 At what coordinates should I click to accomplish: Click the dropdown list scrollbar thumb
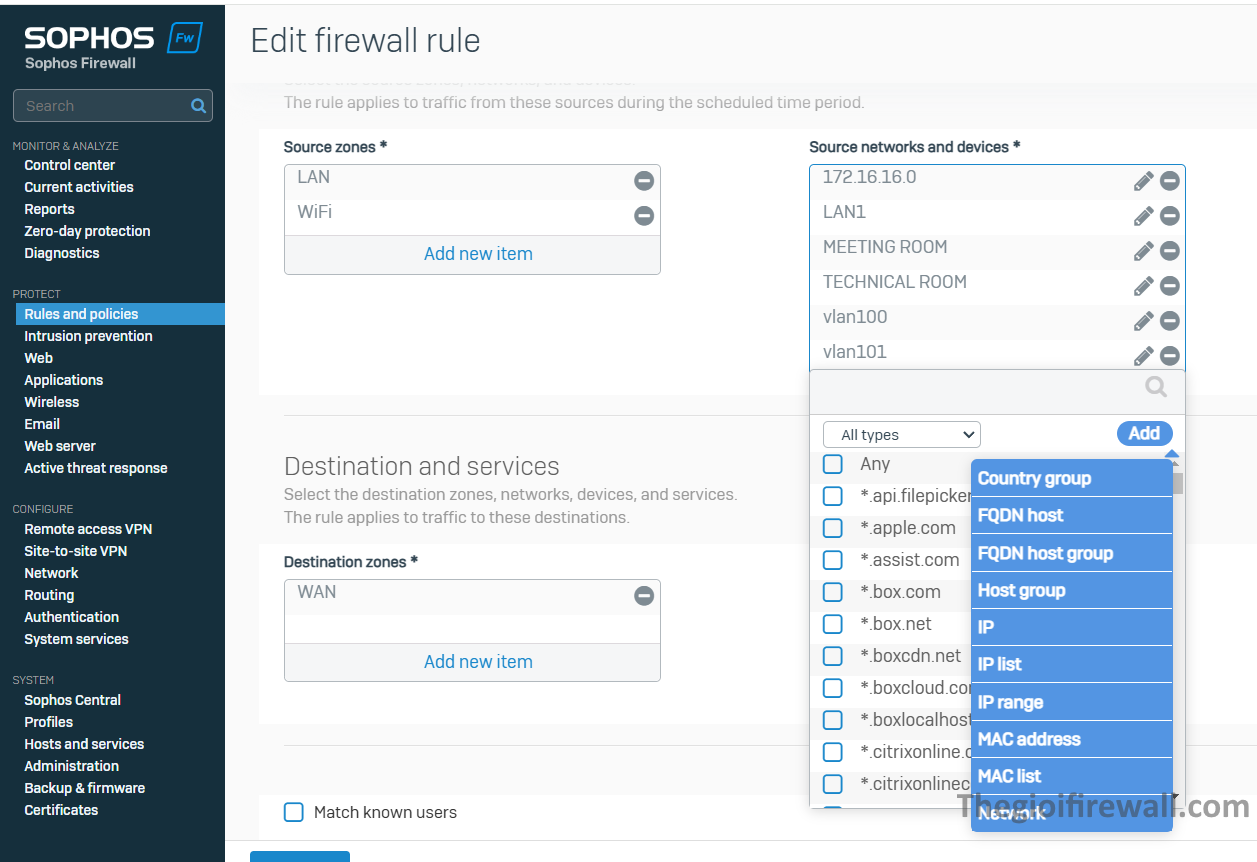(1179, 484)
